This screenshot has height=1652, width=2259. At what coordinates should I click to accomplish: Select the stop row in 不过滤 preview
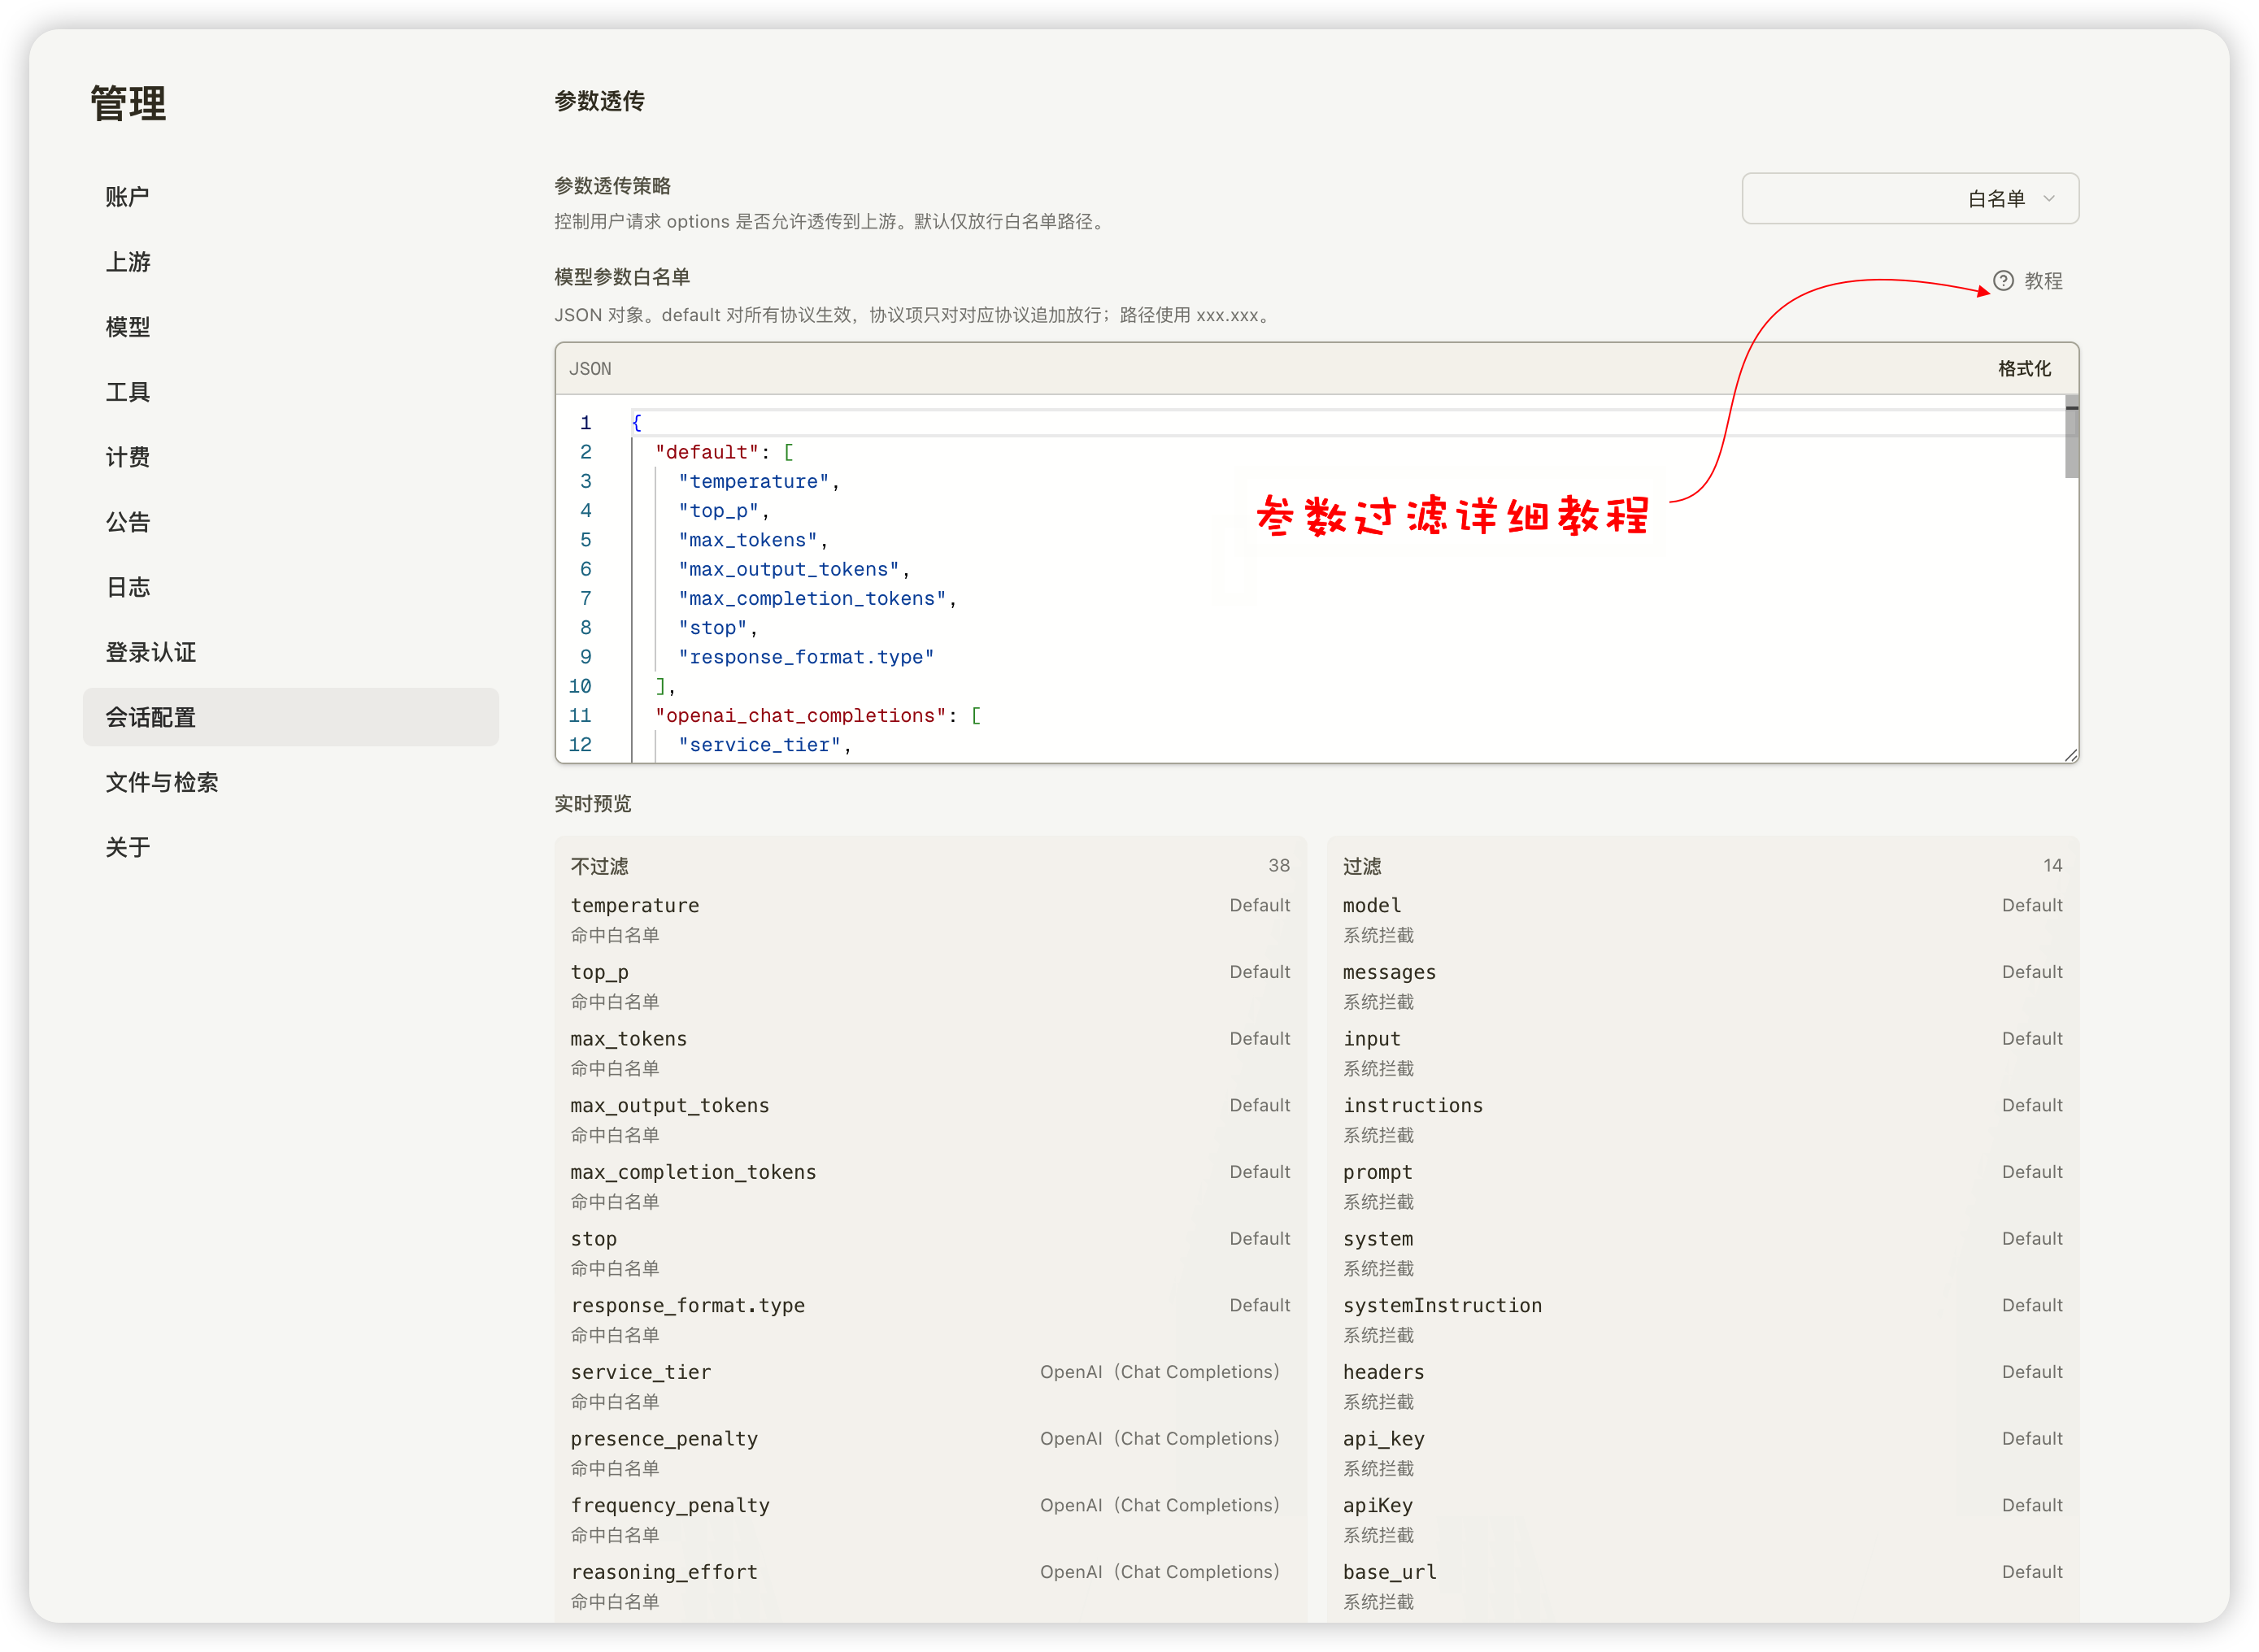pos(930,1253)
